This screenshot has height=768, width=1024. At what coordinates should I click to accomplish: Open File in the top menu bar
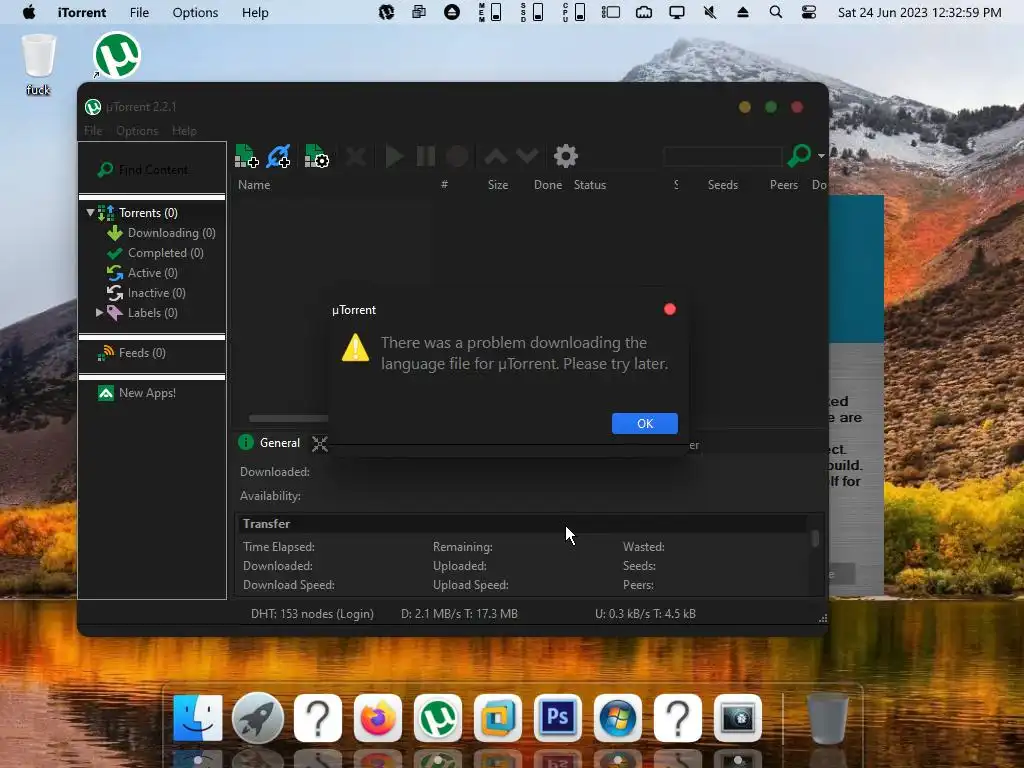pos(139,12)
